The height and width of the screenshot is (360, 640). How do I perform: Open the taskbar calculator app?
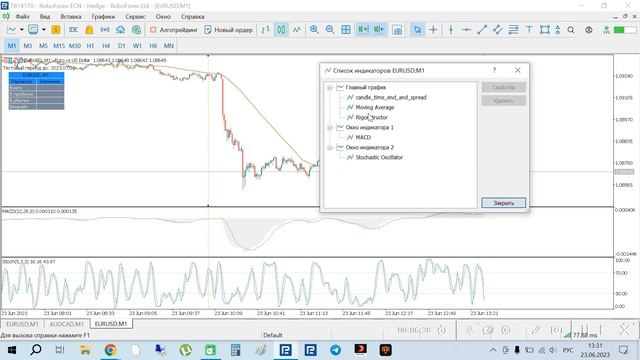235,350
